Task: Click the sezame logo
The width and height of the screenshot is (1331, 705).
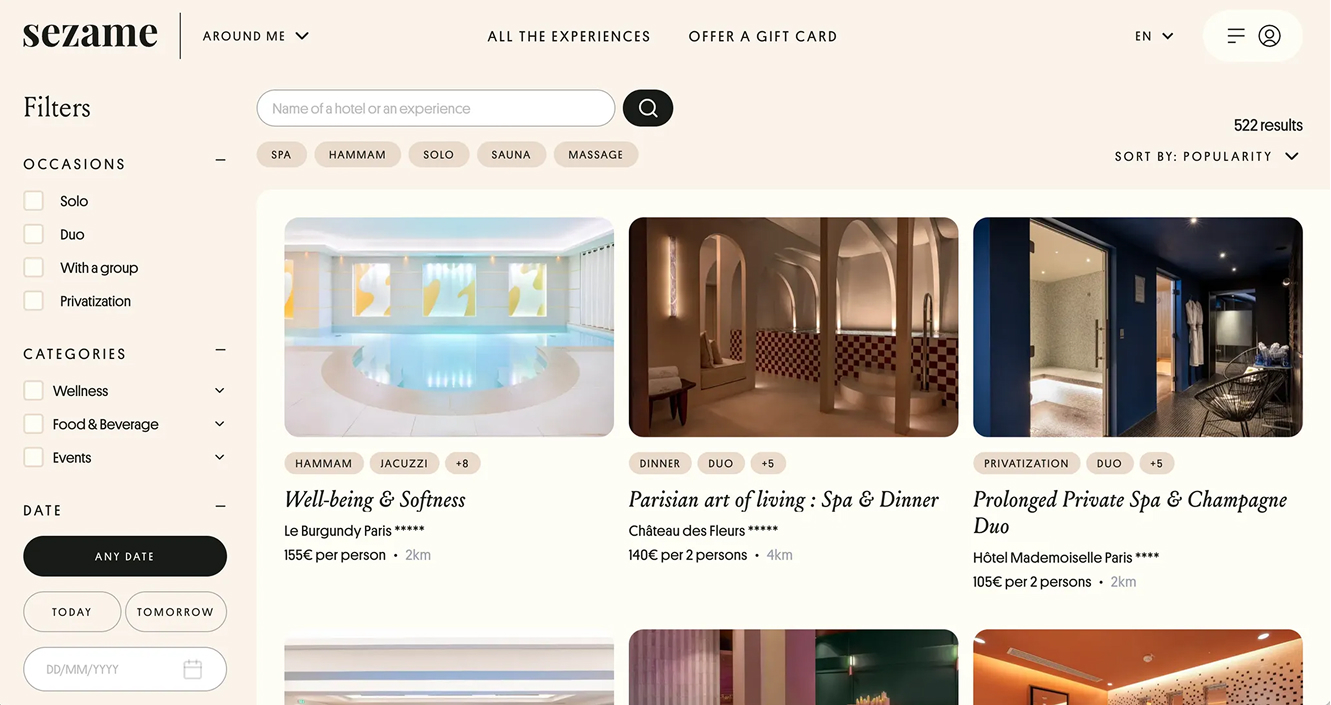Action: pyautogui.click(x=90, y=35)
